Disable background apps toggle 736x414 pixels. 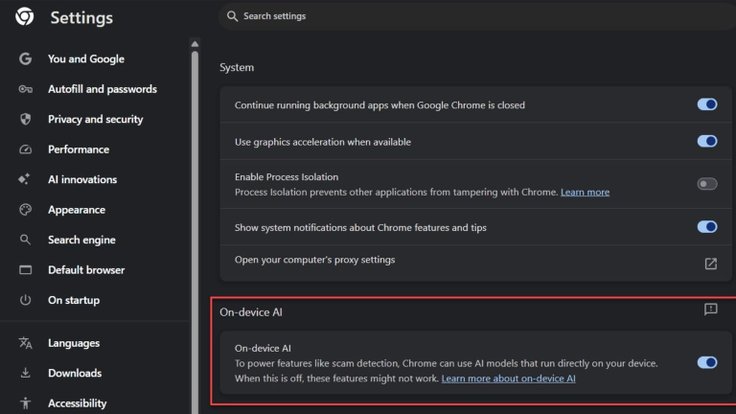click(x=707, y=104)
